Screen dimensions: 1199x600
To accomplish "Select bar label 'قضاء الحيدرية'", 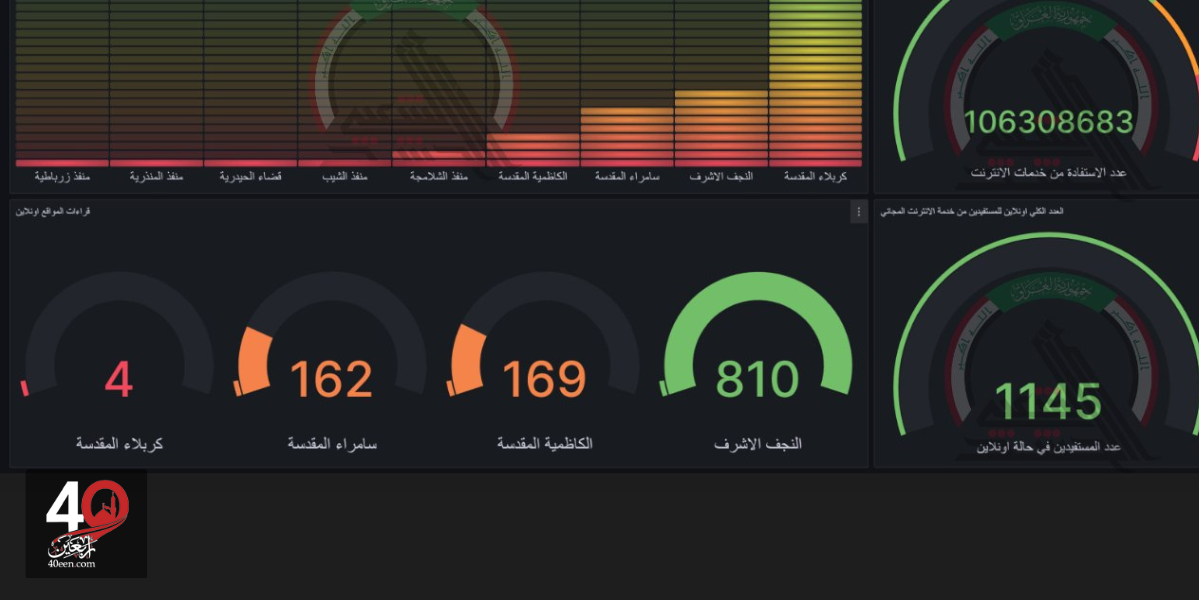I will pos(250,177).
